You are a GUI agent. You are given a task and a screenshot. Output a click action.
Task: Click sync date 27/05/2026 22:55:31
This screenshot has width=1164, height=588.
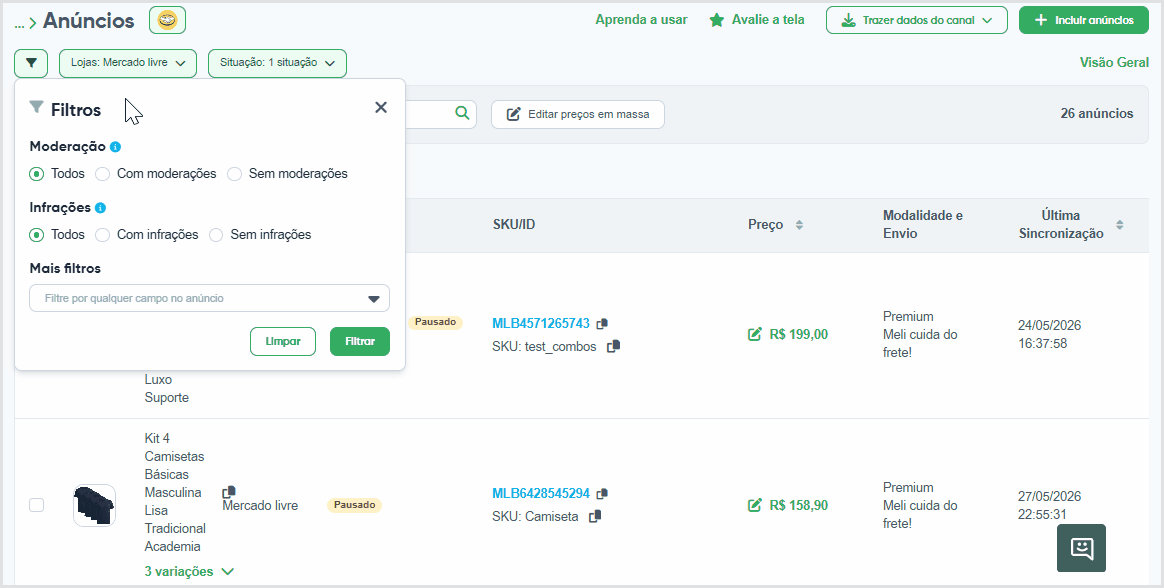pos(1050,506)
